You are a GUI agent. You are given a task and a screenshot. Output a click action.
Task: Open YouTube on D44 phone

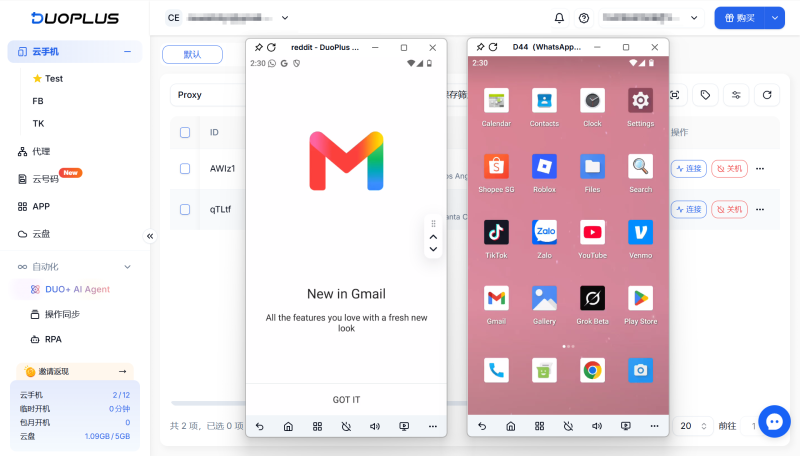click(592, 233)
